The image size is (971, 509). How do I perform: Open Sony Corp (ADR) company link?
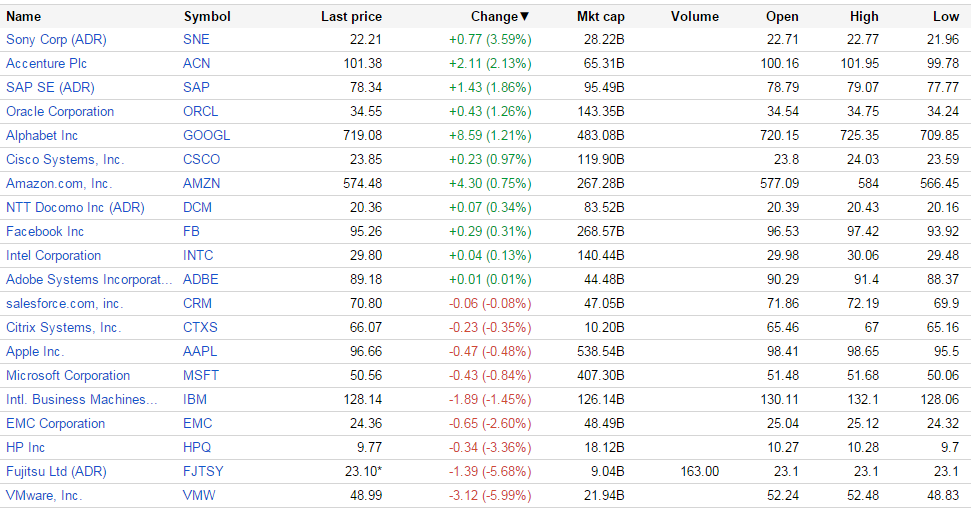[56, 39]
